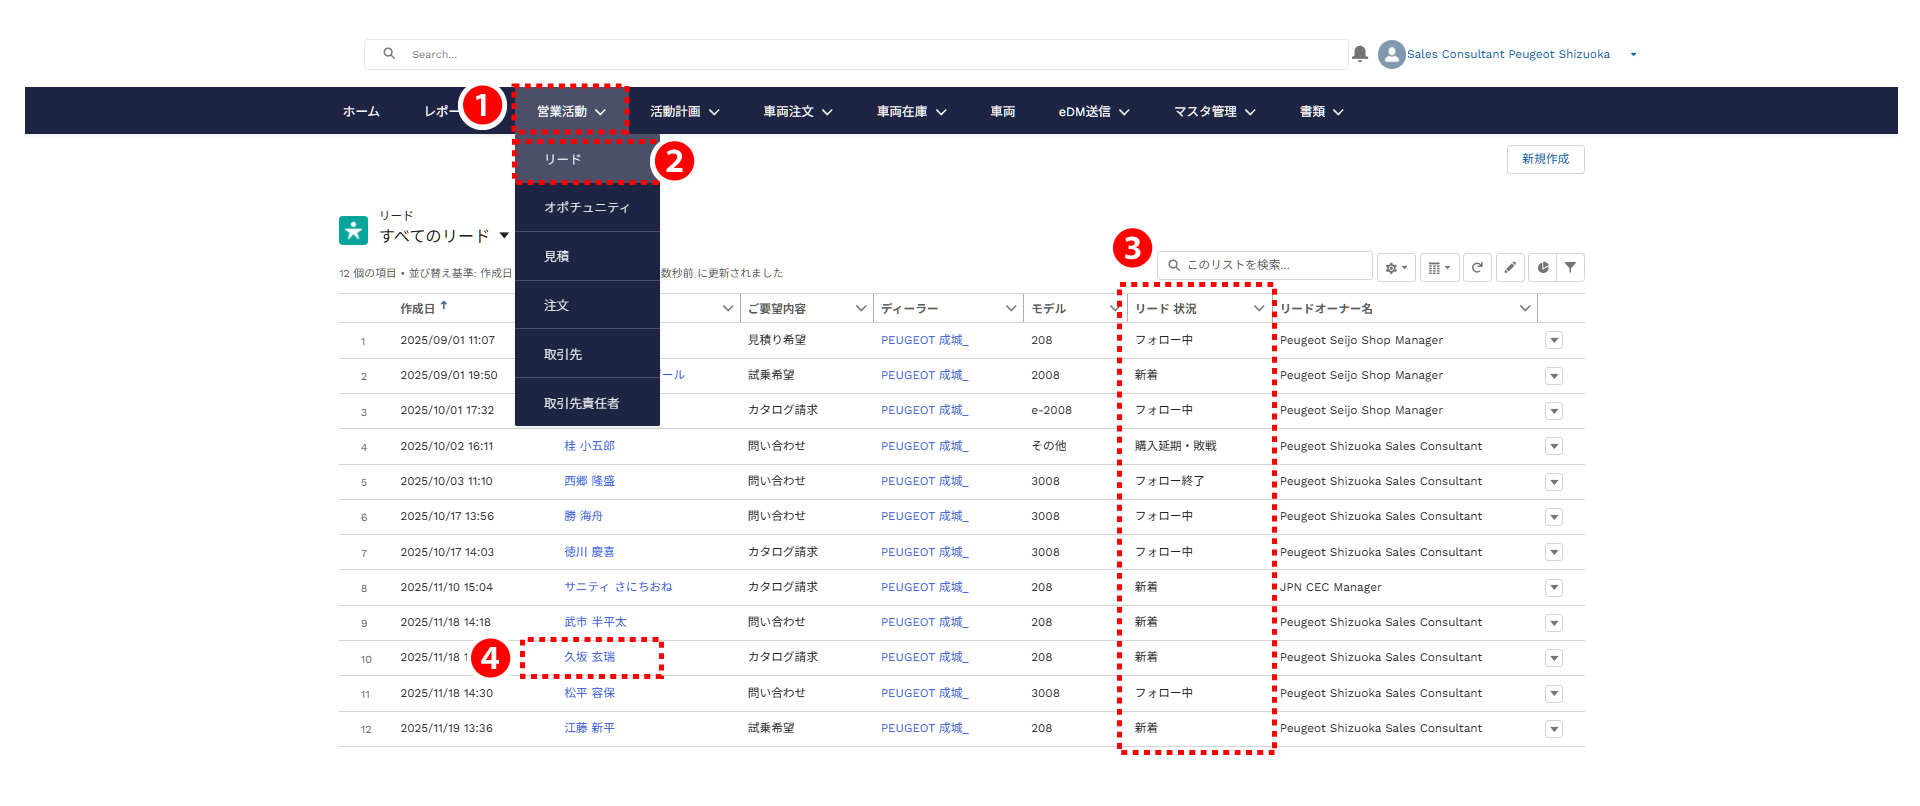This screenshot has width=1920, height=806.
Task: Open the filter funnel icon
Action: point(1570,268)
